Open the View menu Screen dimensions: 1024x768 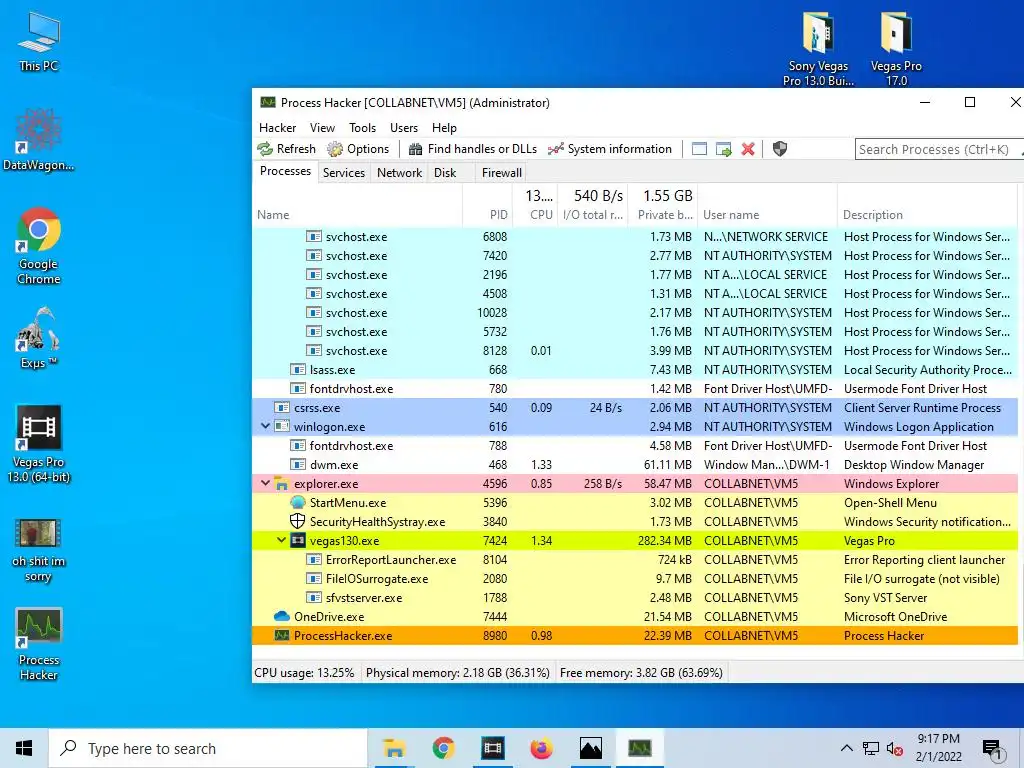coord(322,128)
